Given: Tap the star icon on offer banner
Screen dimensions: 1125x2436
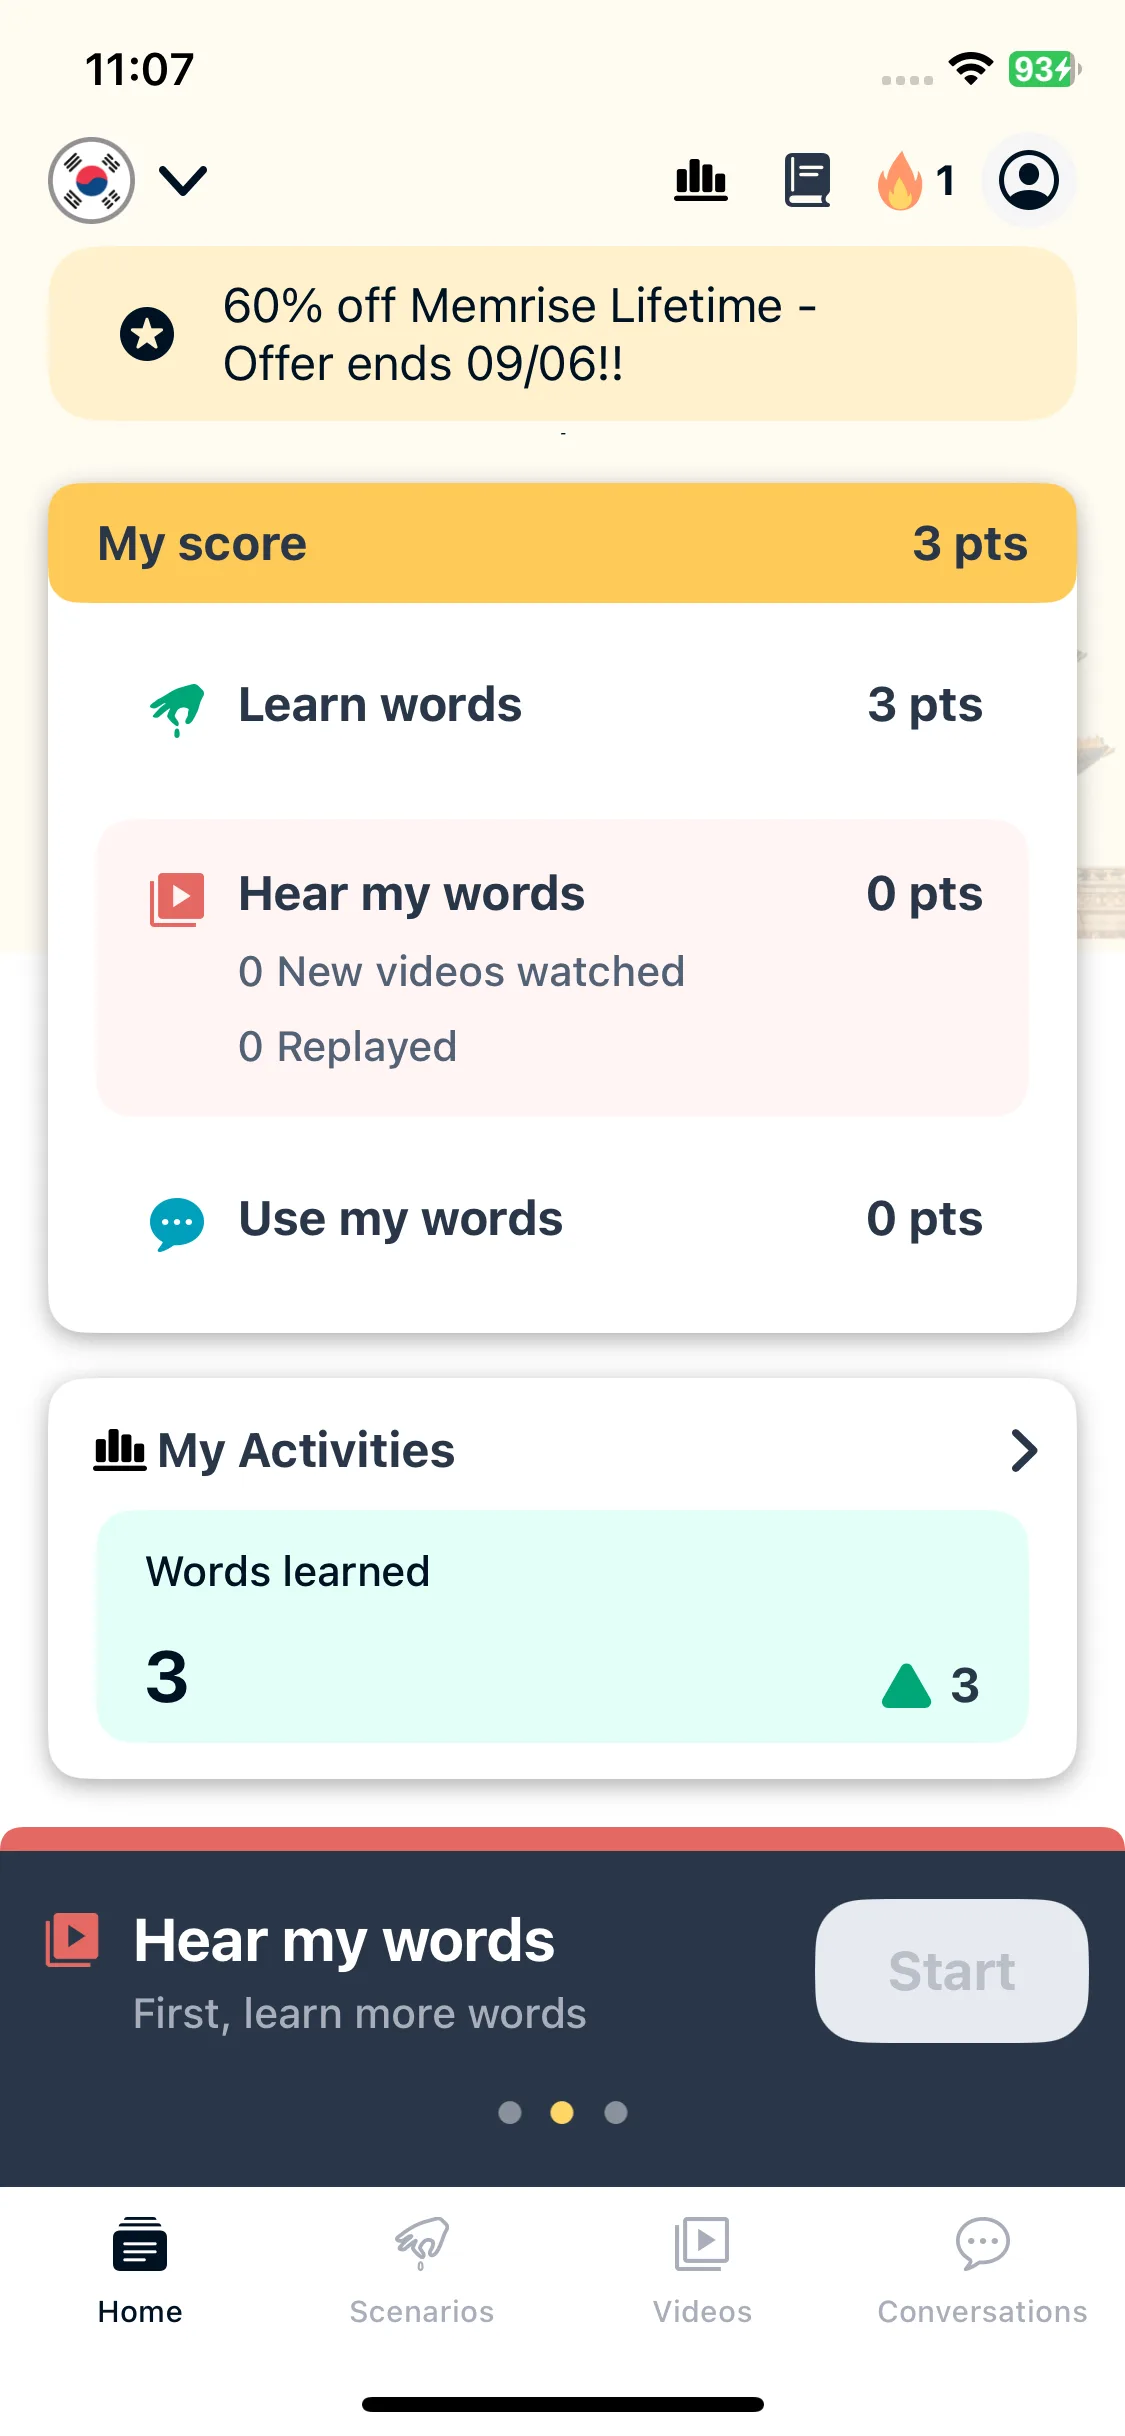Looking at the screenshot, I should click(147, 334).
